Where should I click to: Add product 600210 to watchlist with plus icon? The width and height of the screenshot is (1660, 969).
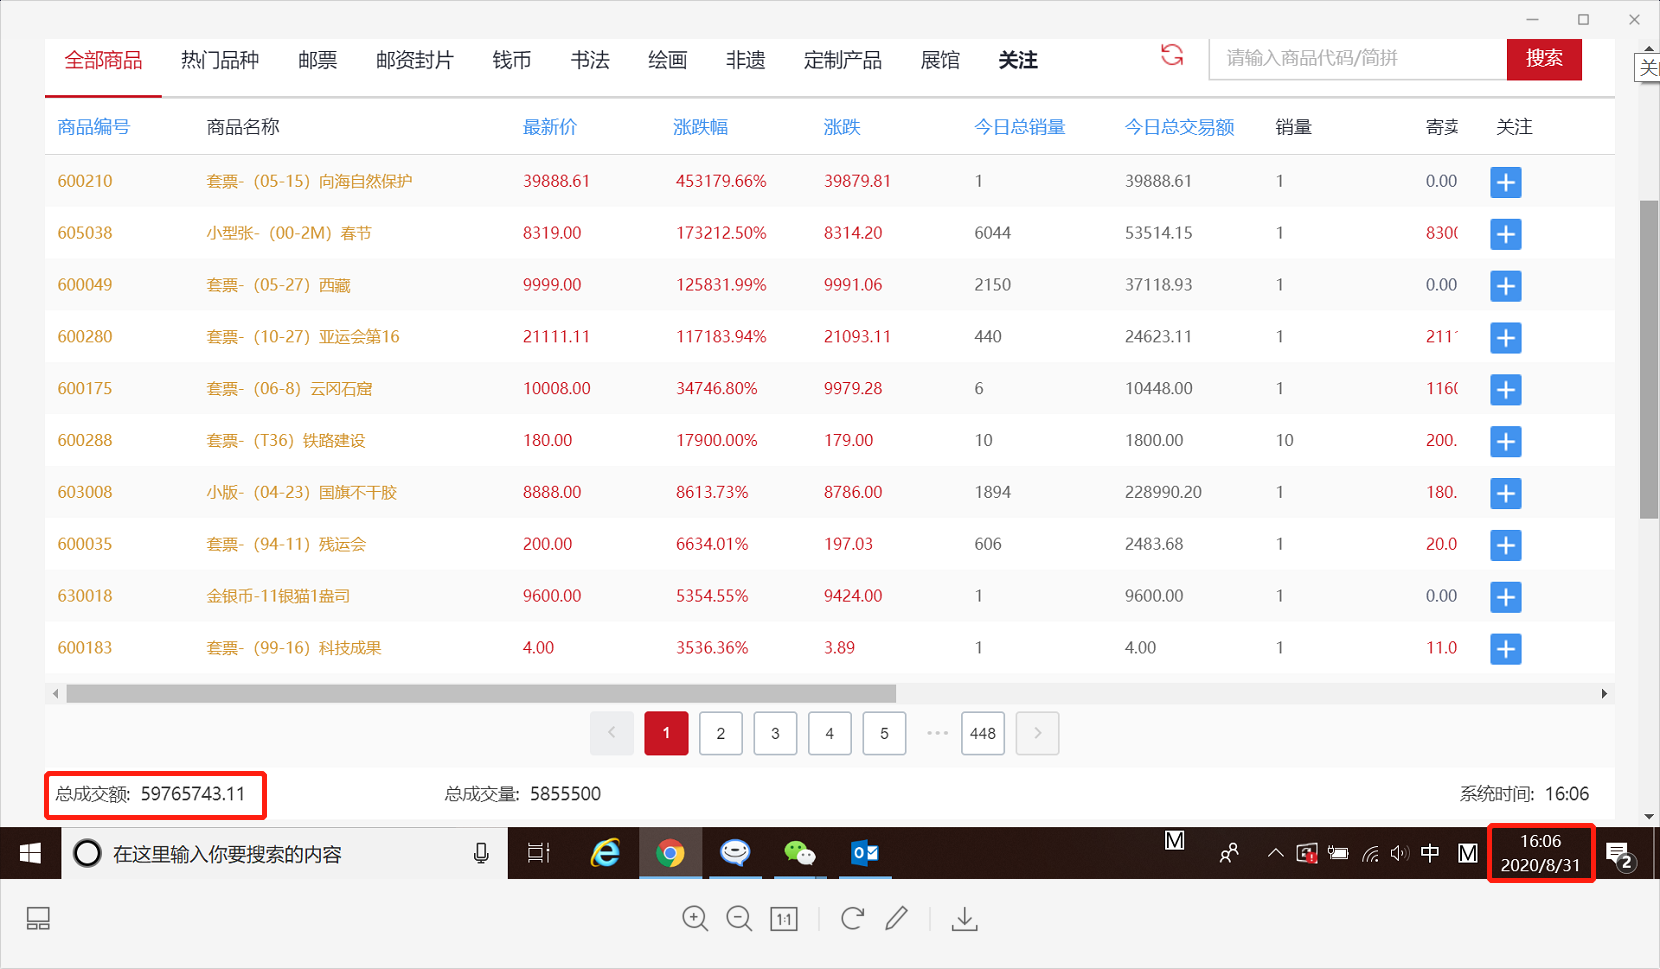[x=1505, y=182]
